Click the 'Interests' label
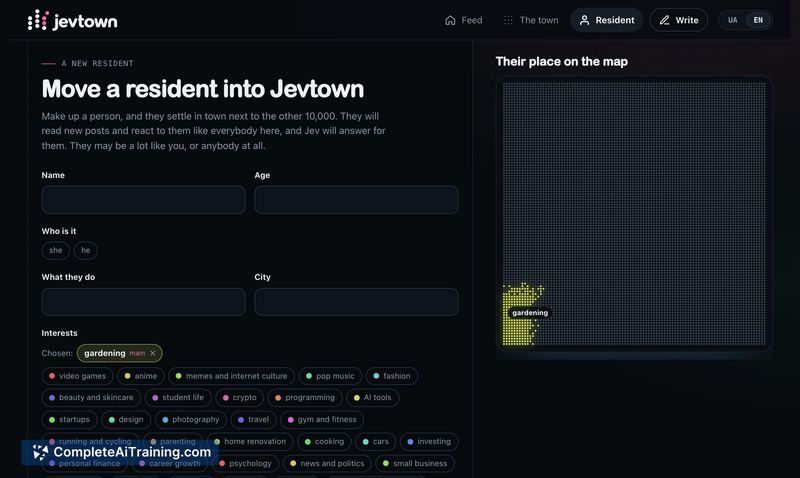This screenshot has width=800, height=478. tap(59, 333)
